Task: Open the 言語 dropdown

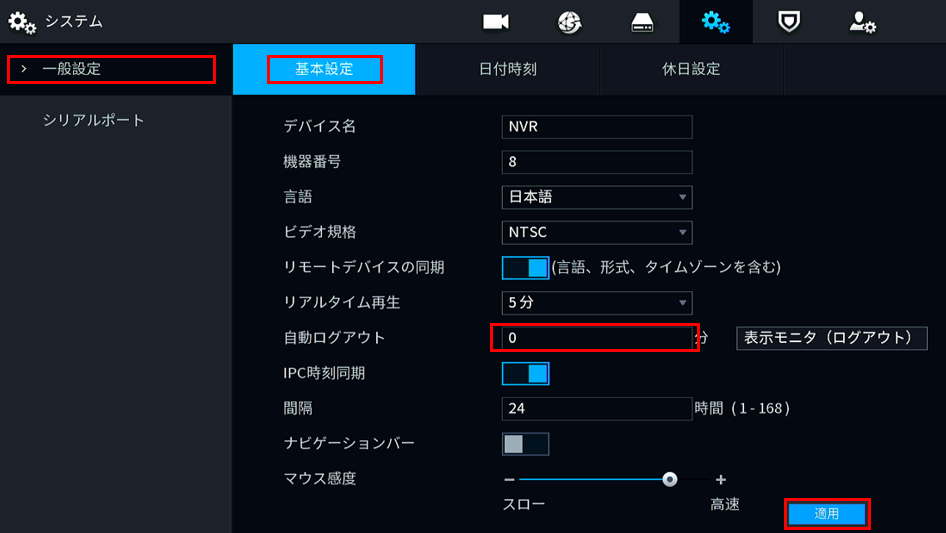Action: pyautogui.click(x=597, y=197)
